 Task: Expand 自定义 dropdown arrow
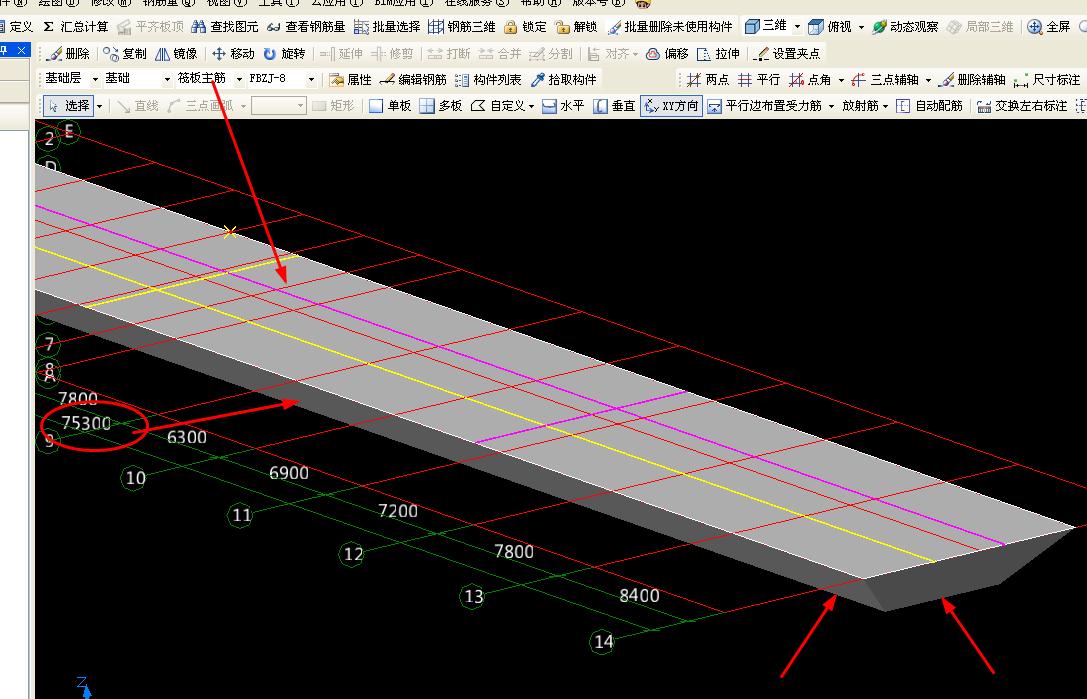531,106
